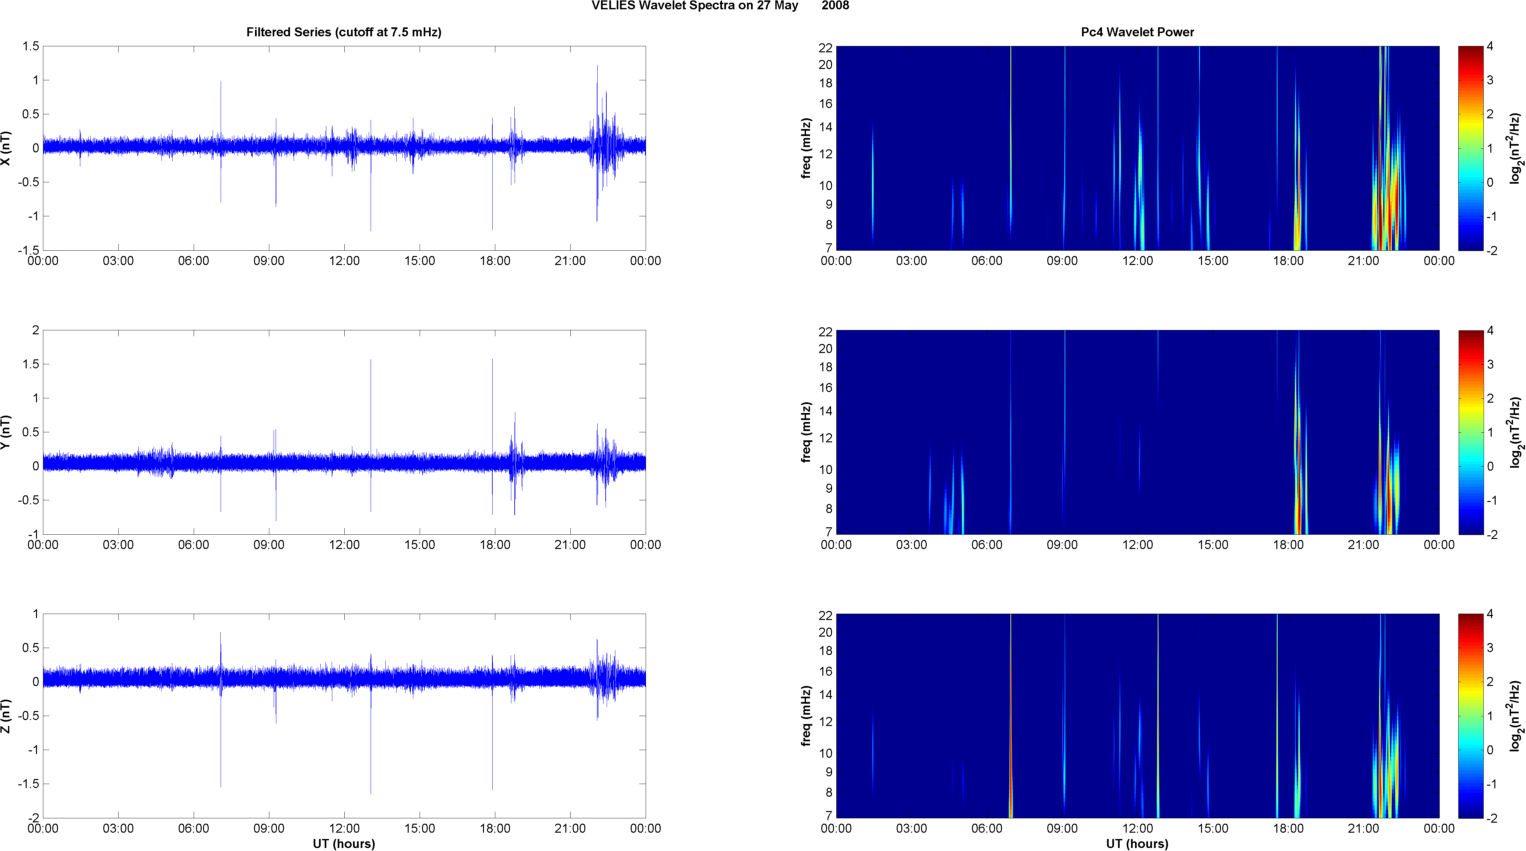Select the Pc4 Wavelet Power title
Image resolution: width=1526 pixels, height=851 pixels.
point(1137,32)
